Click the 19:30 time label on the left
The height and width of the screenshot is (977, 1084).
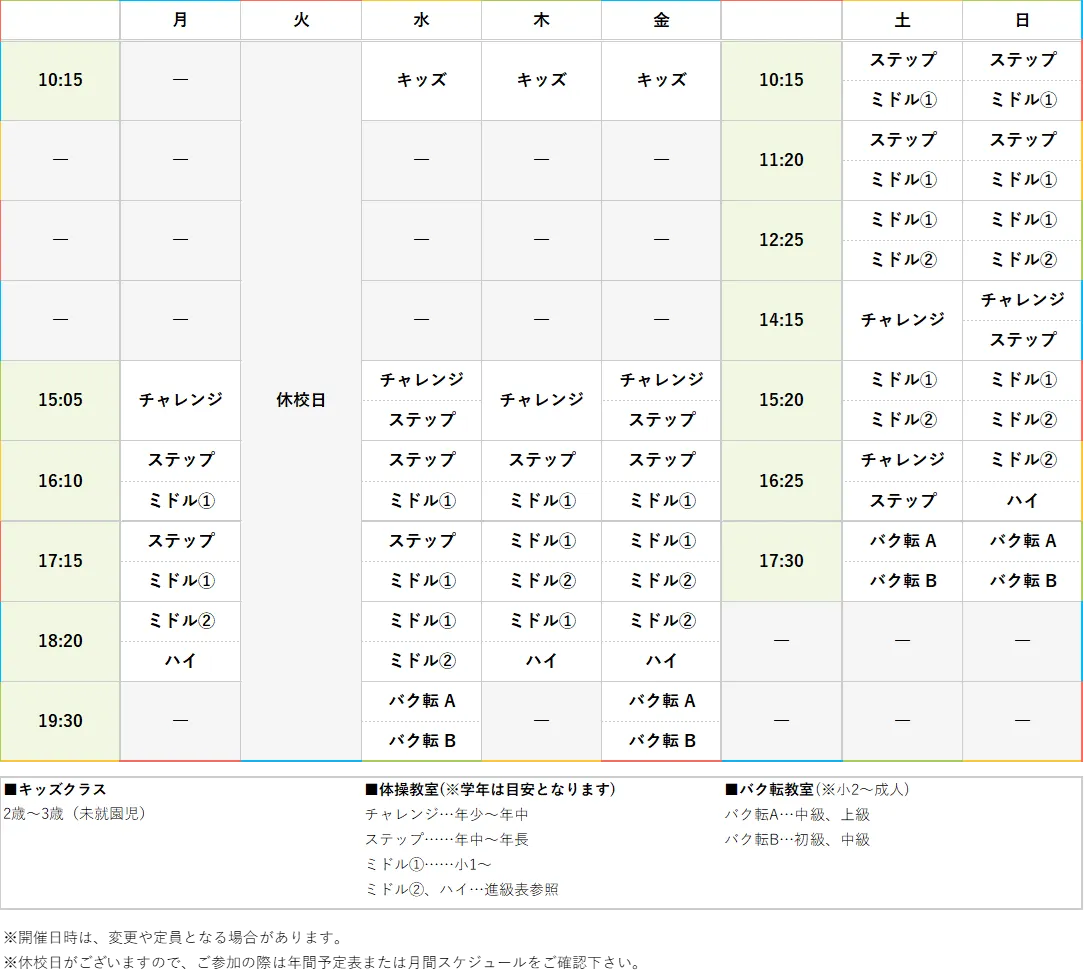59,720
